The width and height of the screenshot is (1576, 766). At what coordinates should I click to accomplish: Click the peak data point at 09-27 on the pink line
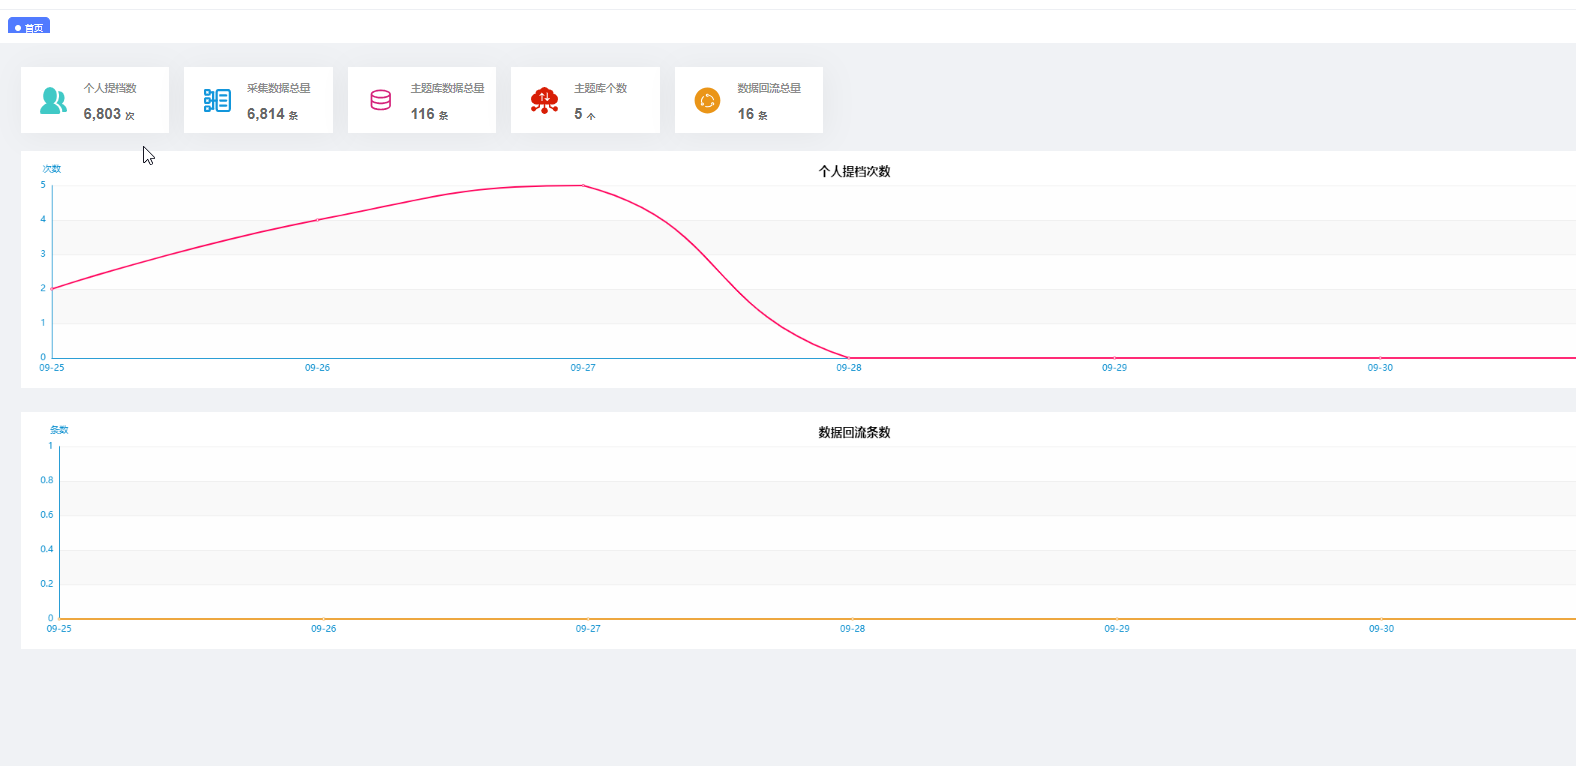(583, 185)
